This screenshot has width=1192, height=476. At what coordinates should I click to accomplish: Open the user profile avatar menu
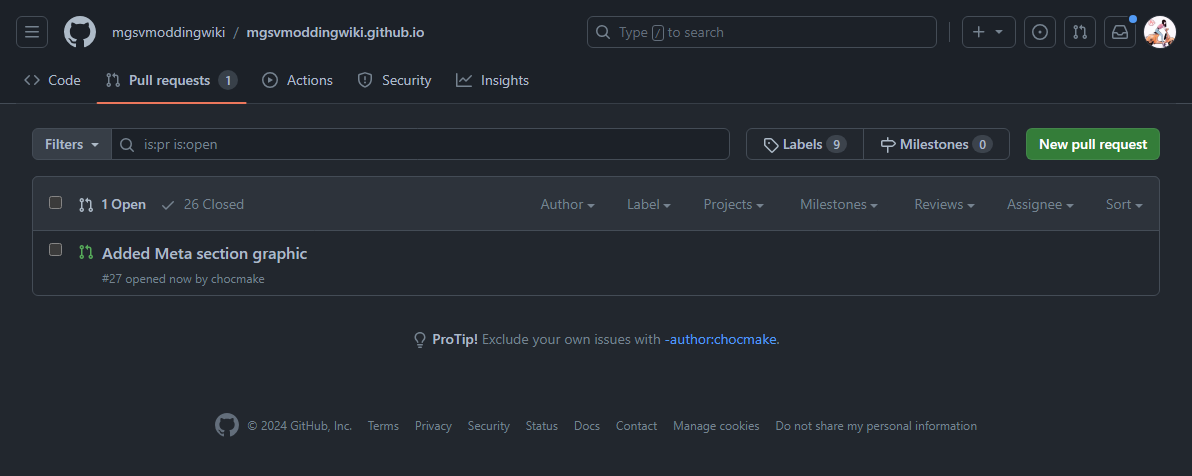point(1160,32)
